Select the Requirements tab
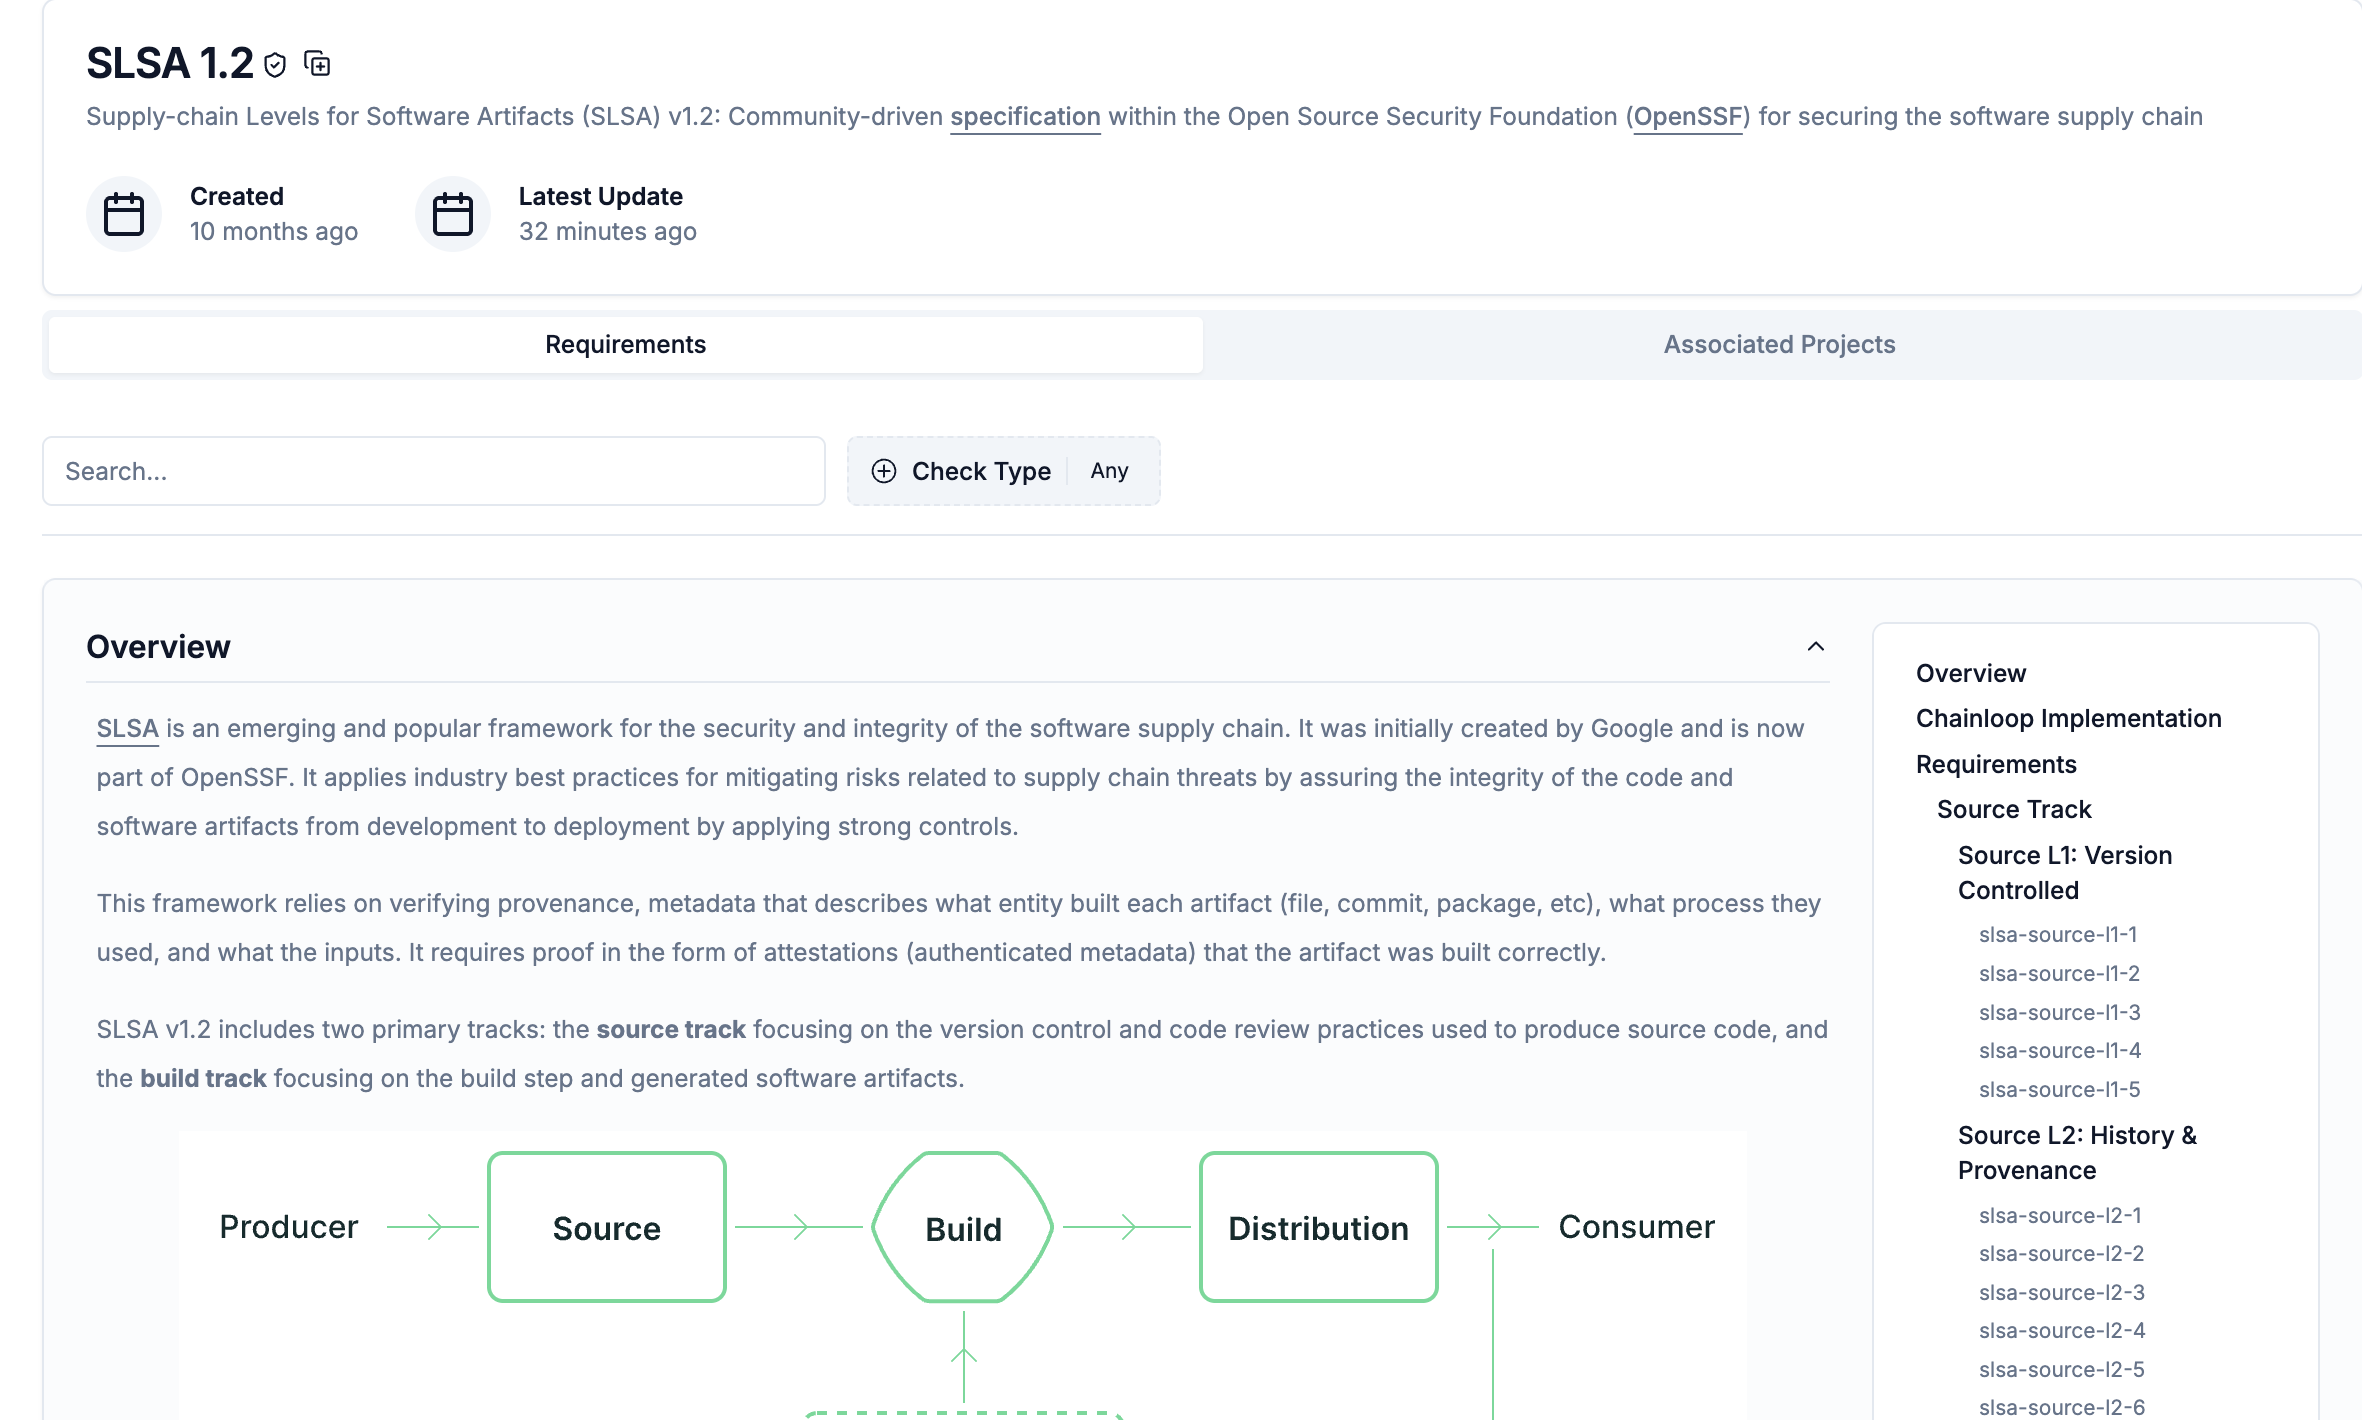The image size is (2362, 1420). pyautogui.click(x=625, y=344)
